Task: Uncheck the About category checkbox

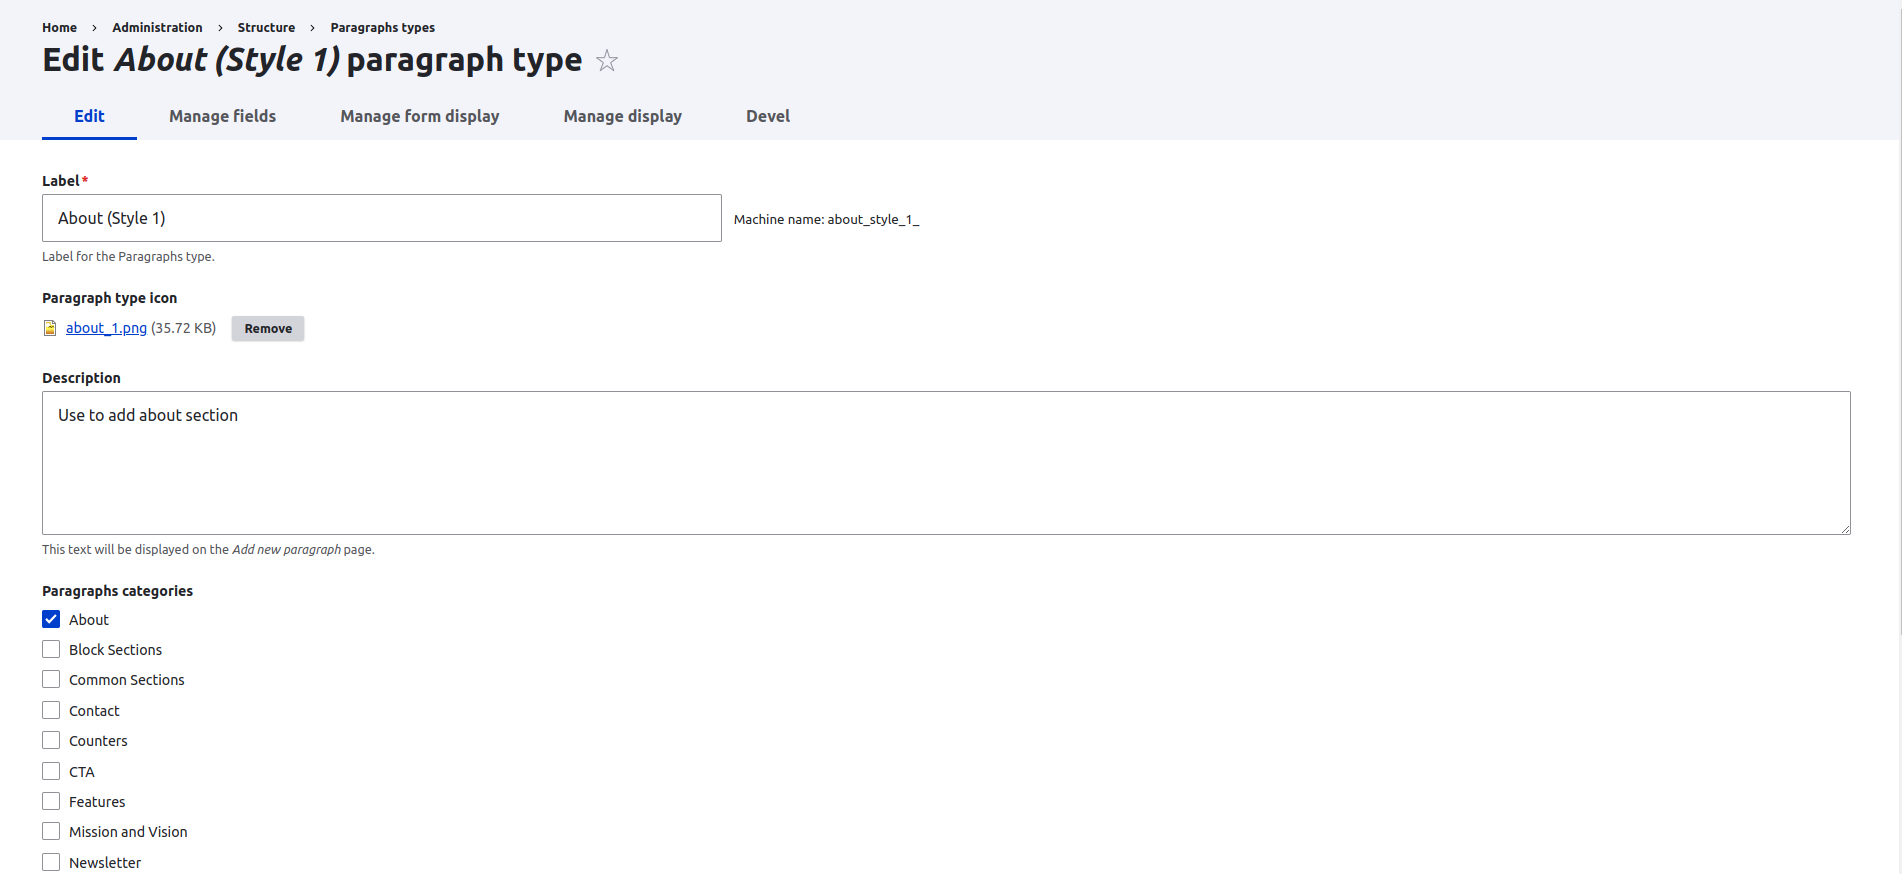Action: coord(51,620)
